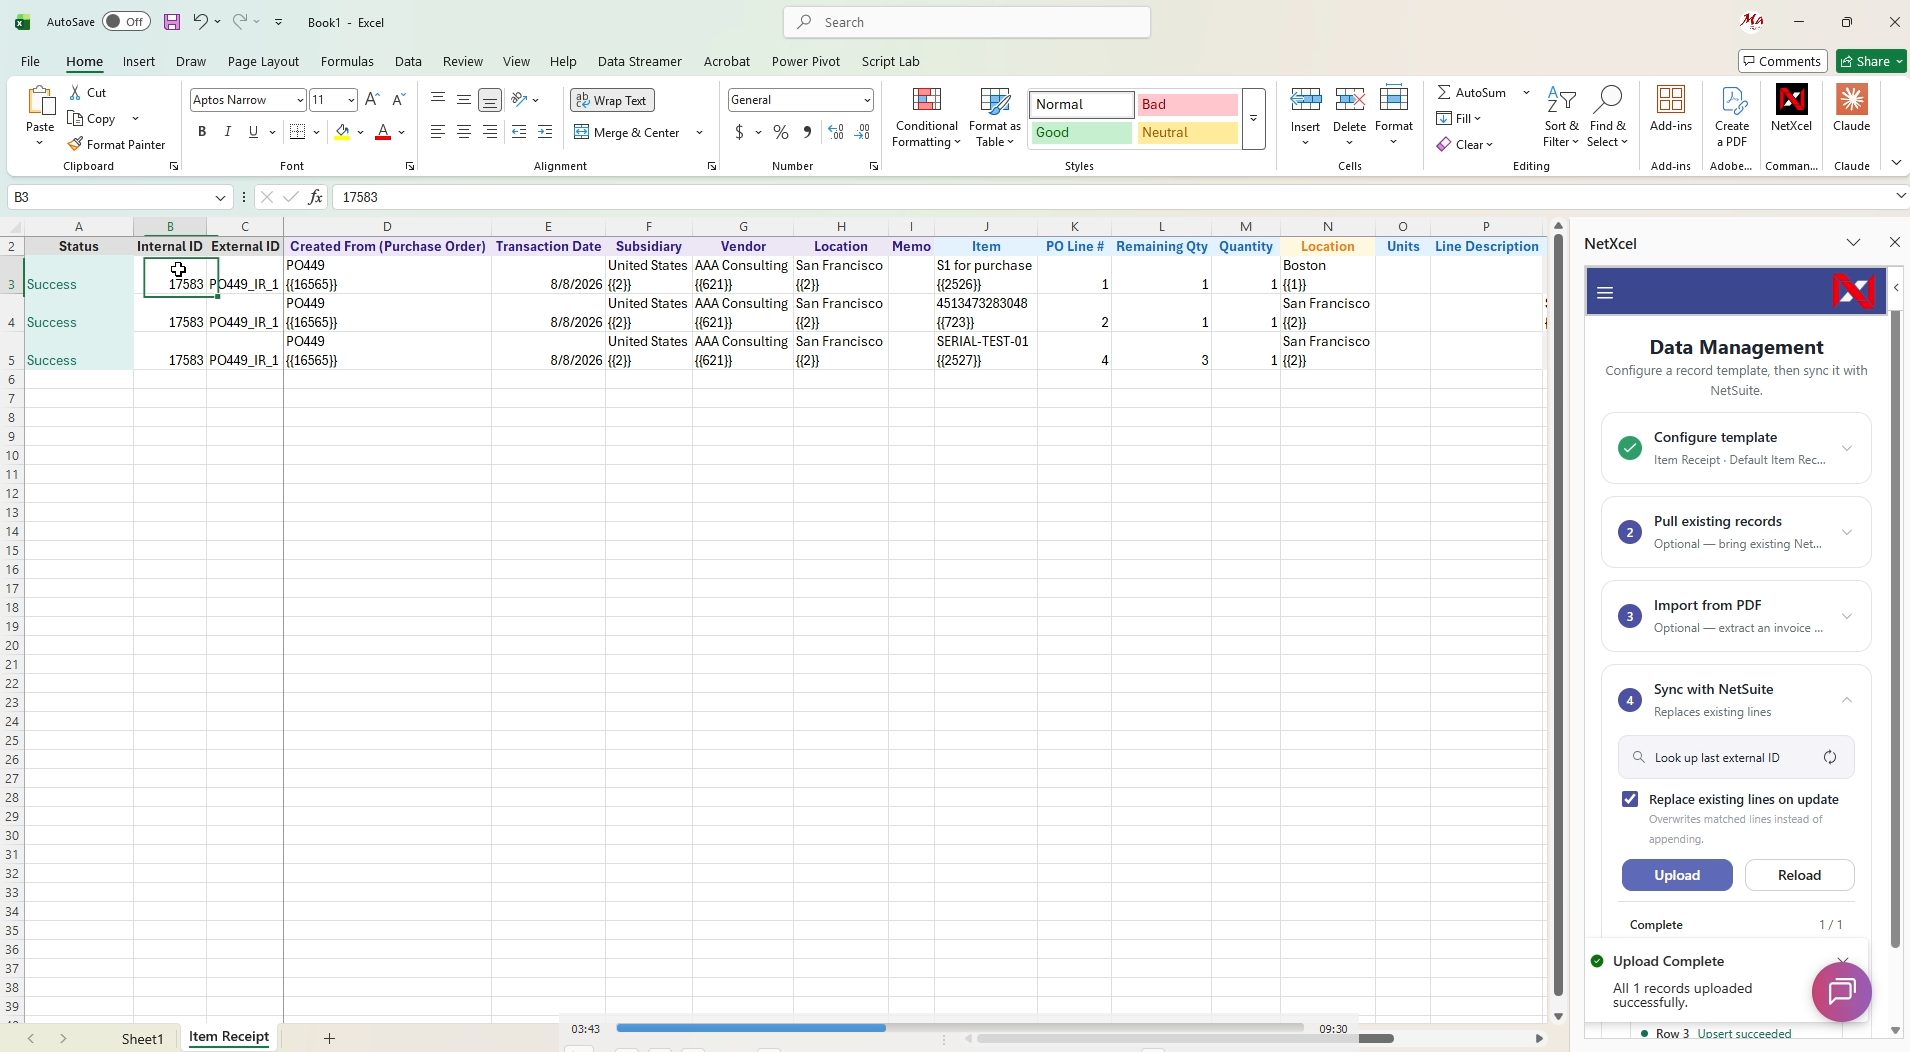Launch the NetXcel ribbon command
1910x1052 pixels.
[x=1791, y=109]
